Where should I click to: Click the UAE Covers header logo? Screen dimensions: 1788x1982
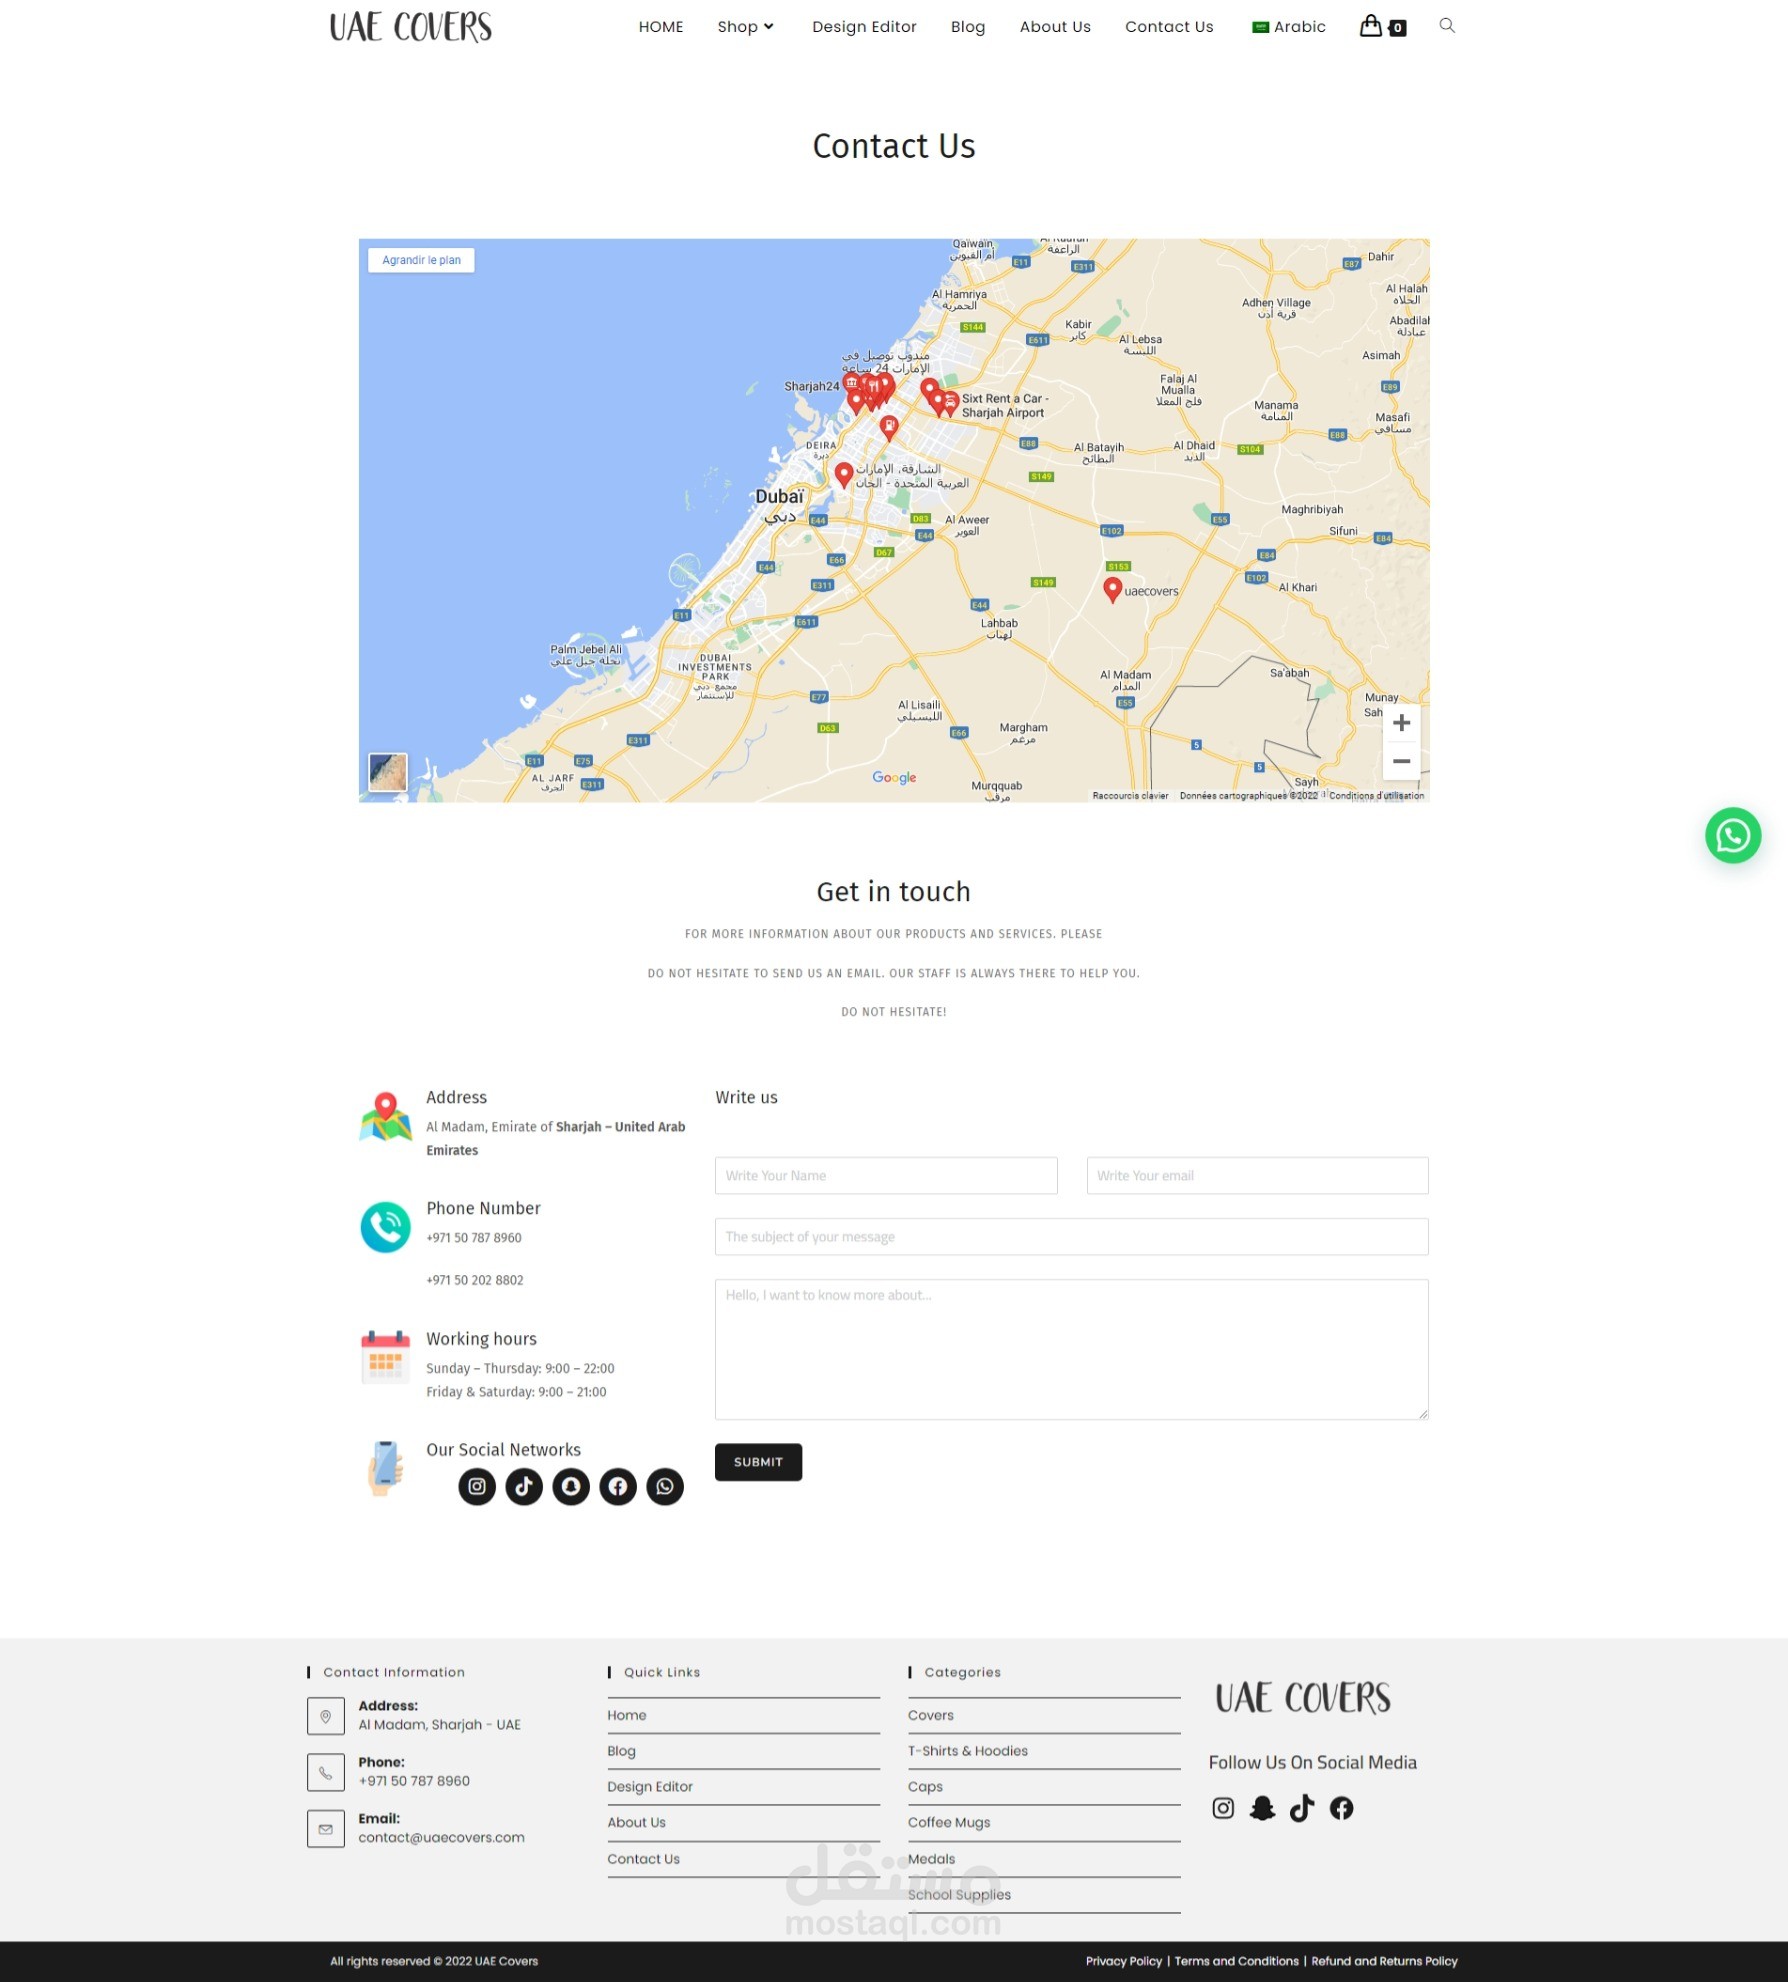pos(411,27)
